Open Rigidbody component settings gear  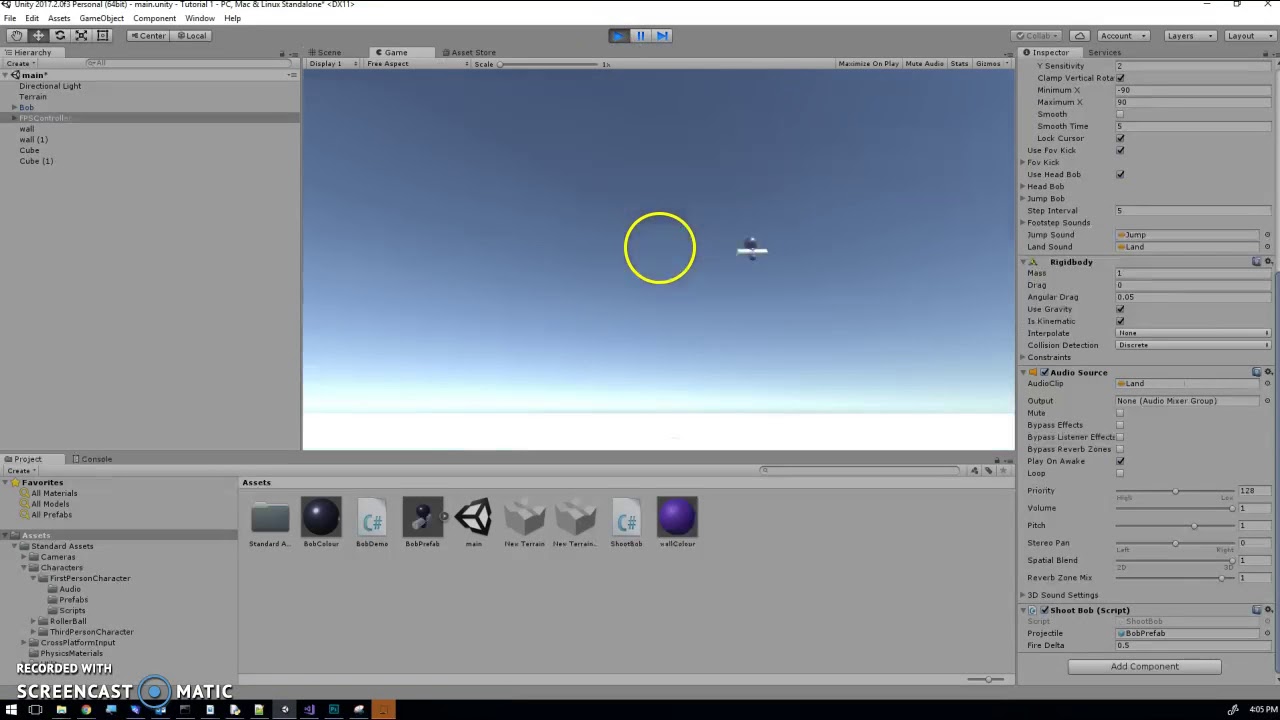tap(1267, 262)
